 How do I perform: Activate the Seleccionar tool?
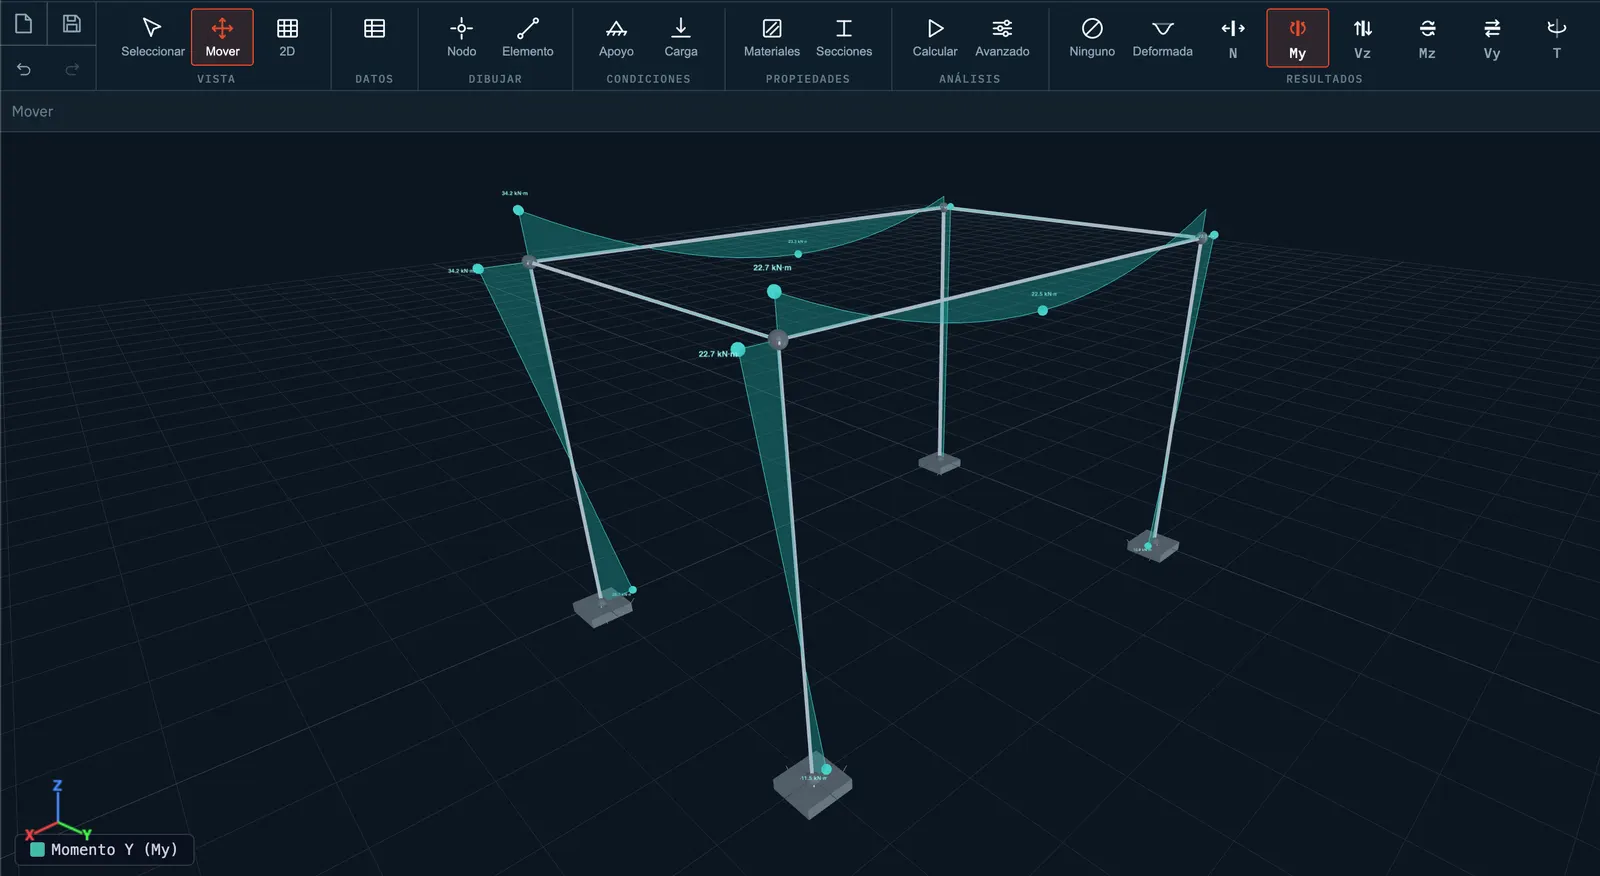[152, 37]
